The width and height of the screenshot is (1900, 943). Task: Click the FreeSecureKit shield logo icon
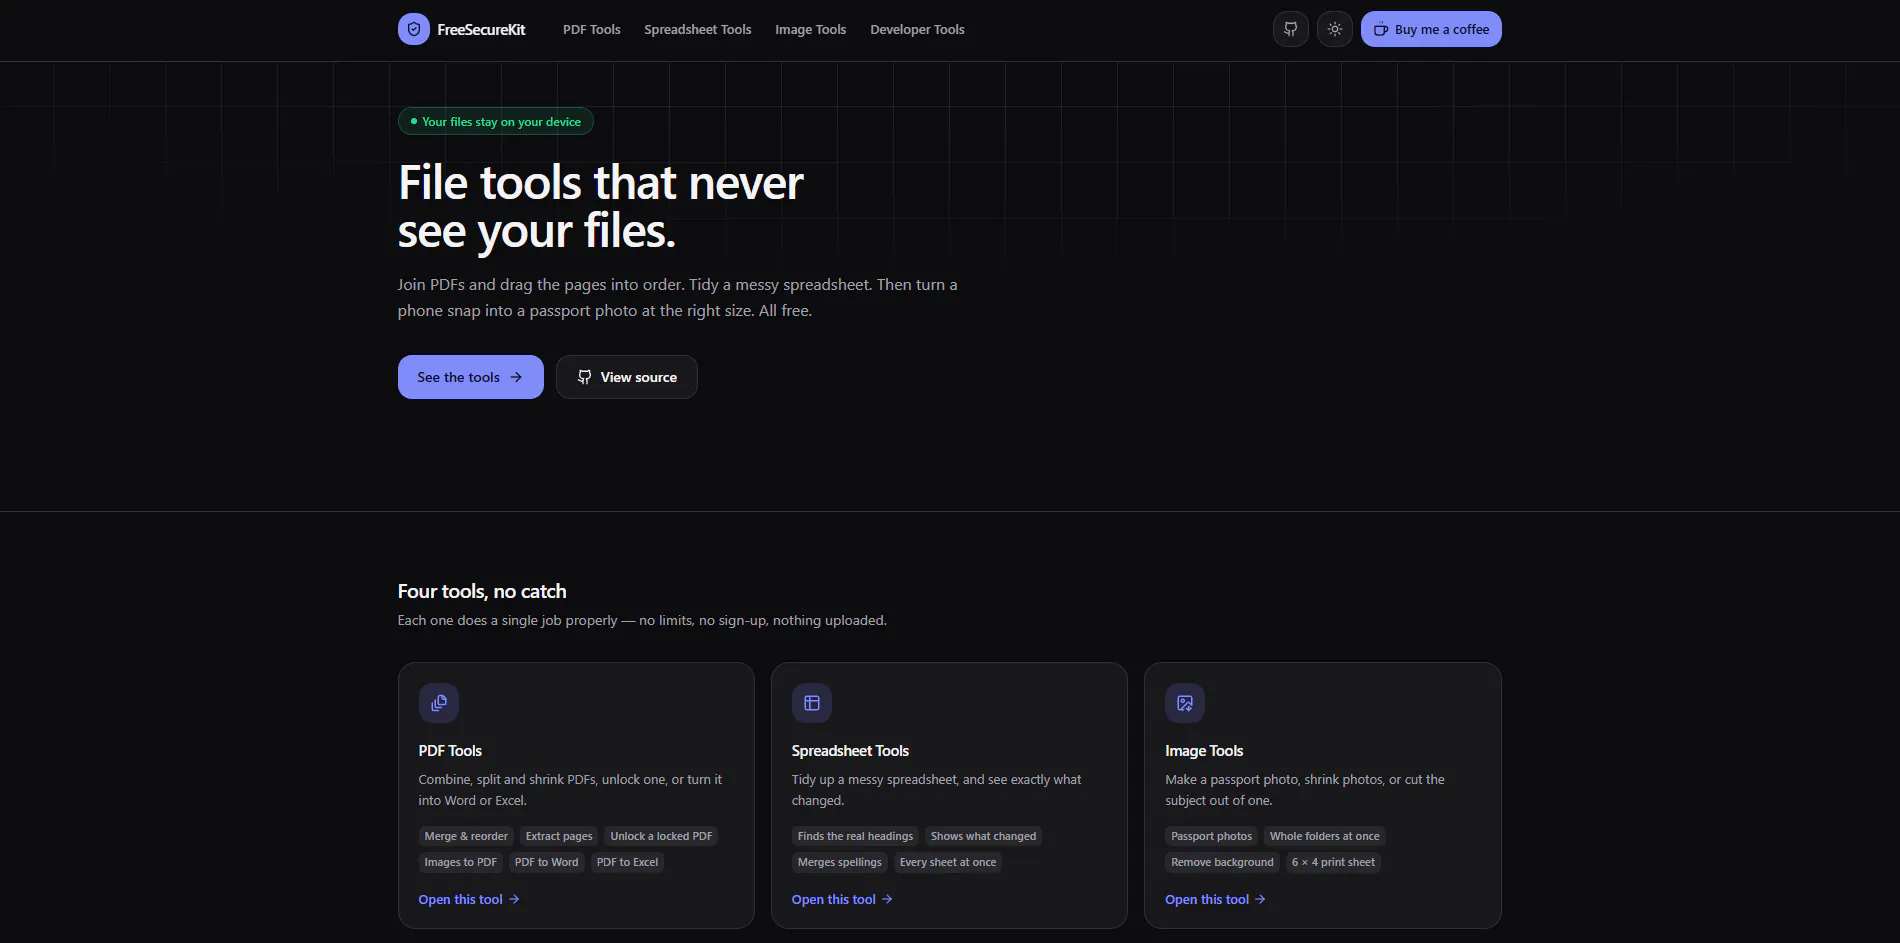coord(414,29)
